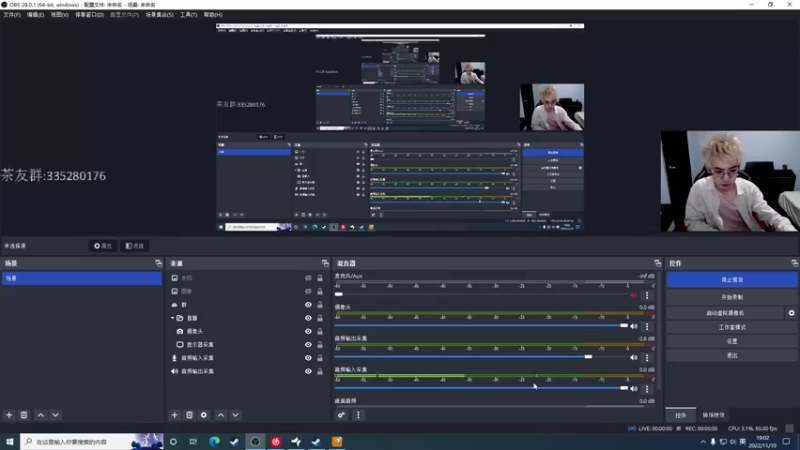Open mixer menu three-dots at bottom
The image size is (800, 450).
tap(358, 415)
